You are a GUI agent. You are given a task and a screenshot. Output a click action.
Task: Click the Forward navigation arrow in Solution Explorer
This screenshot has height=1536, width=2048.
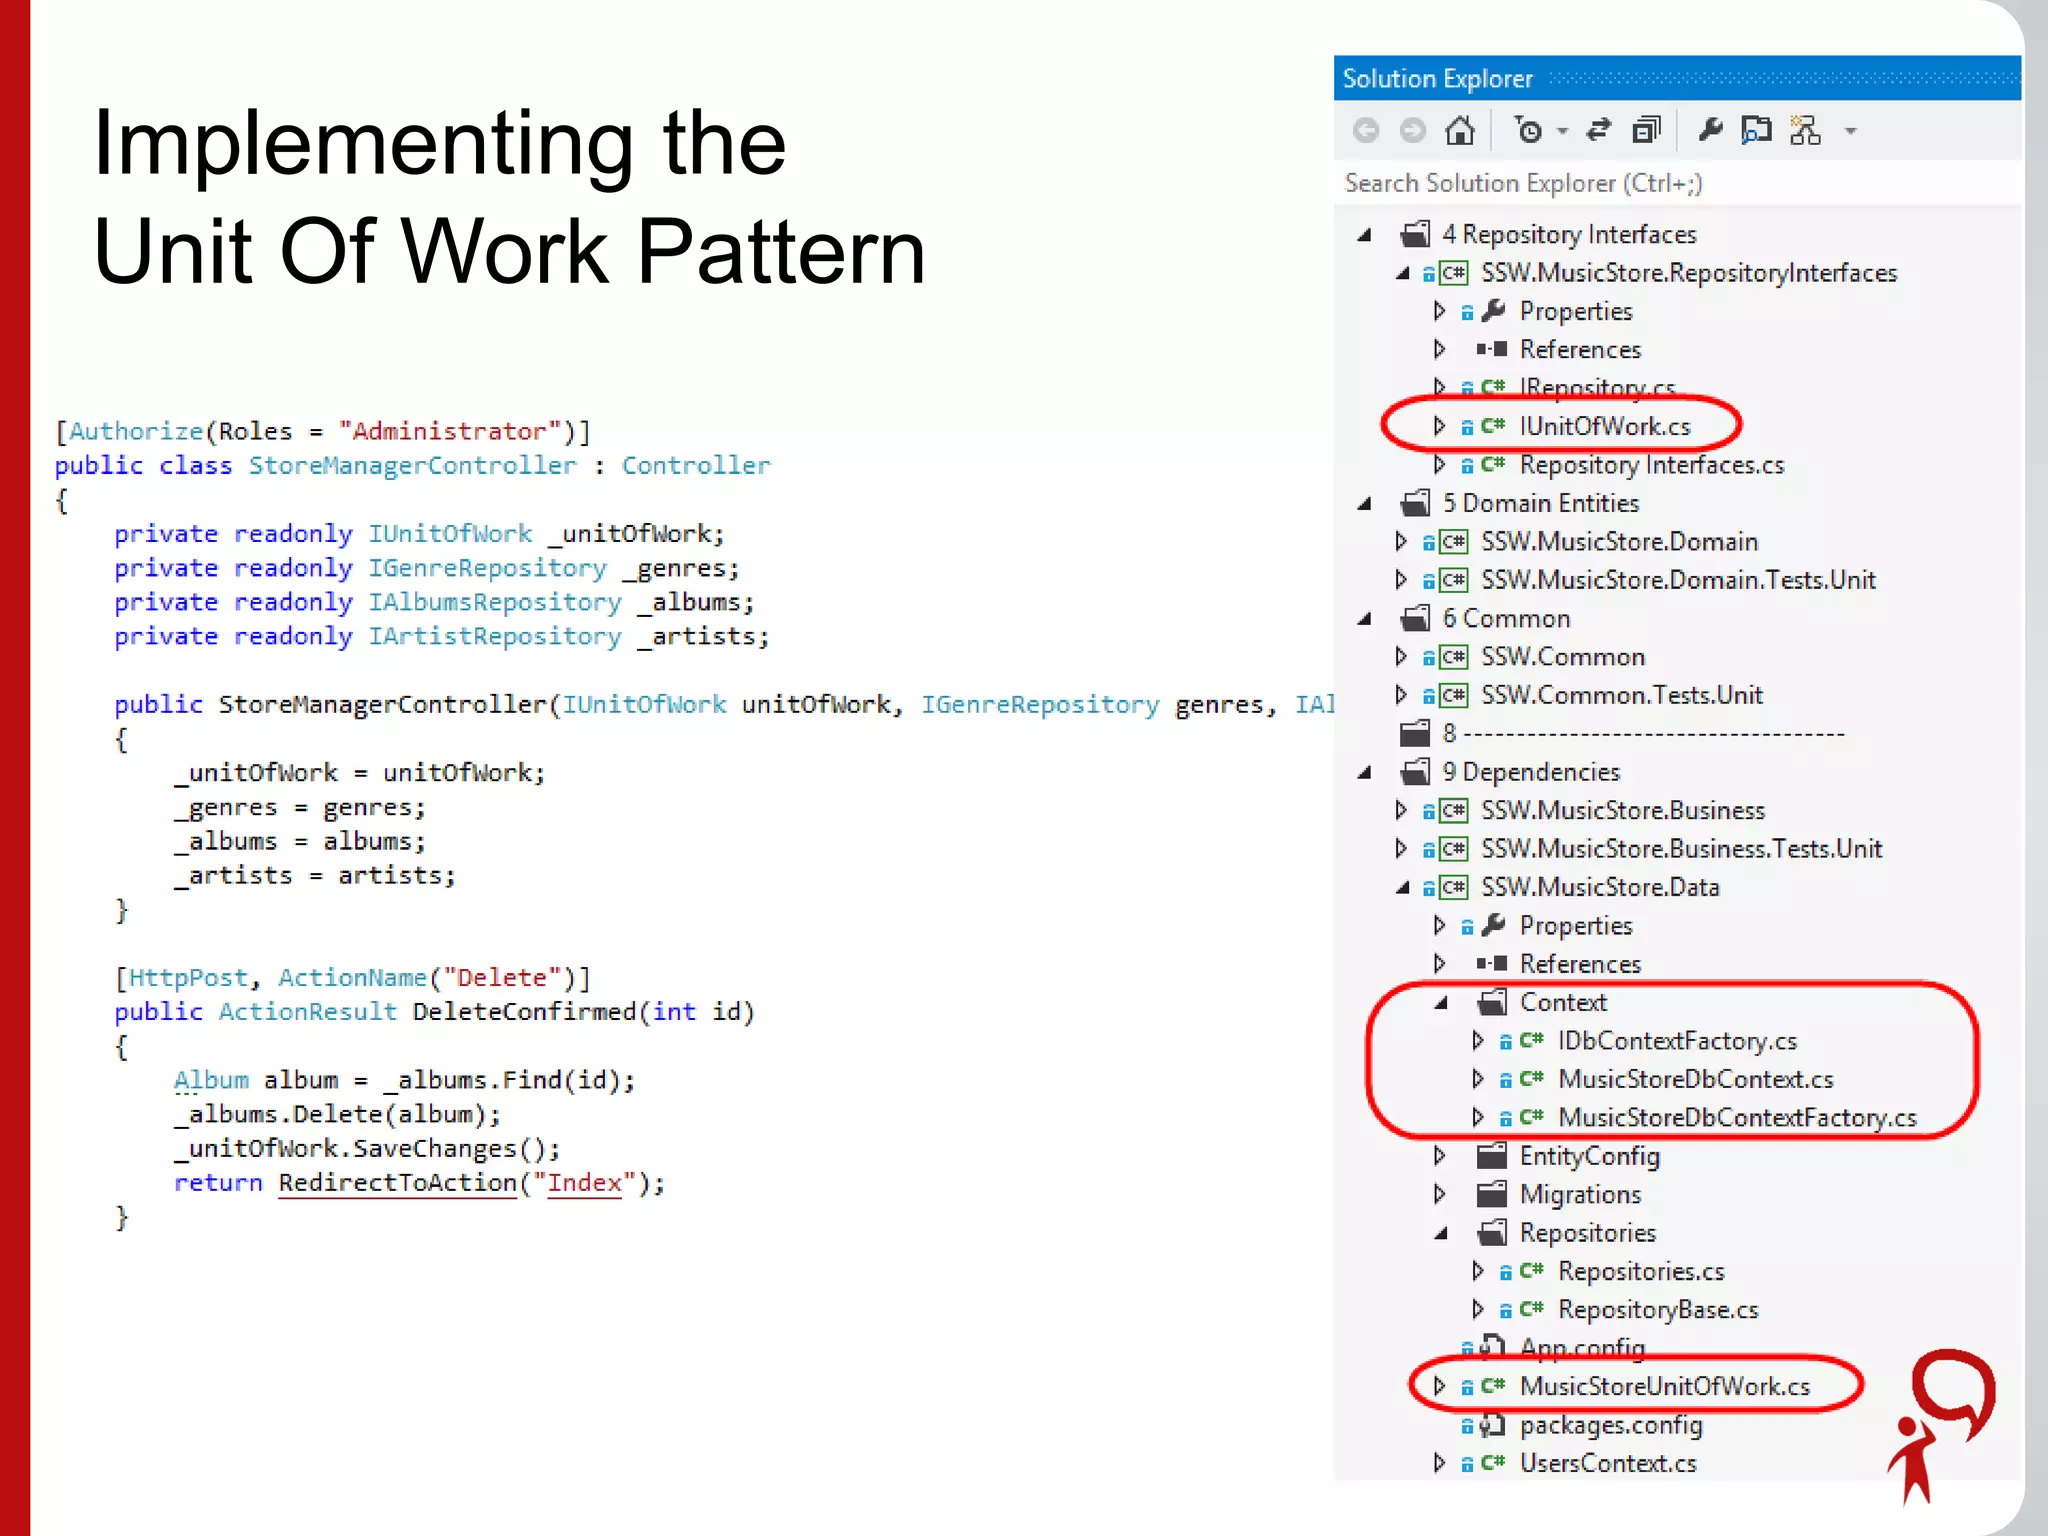point(1412,130)
